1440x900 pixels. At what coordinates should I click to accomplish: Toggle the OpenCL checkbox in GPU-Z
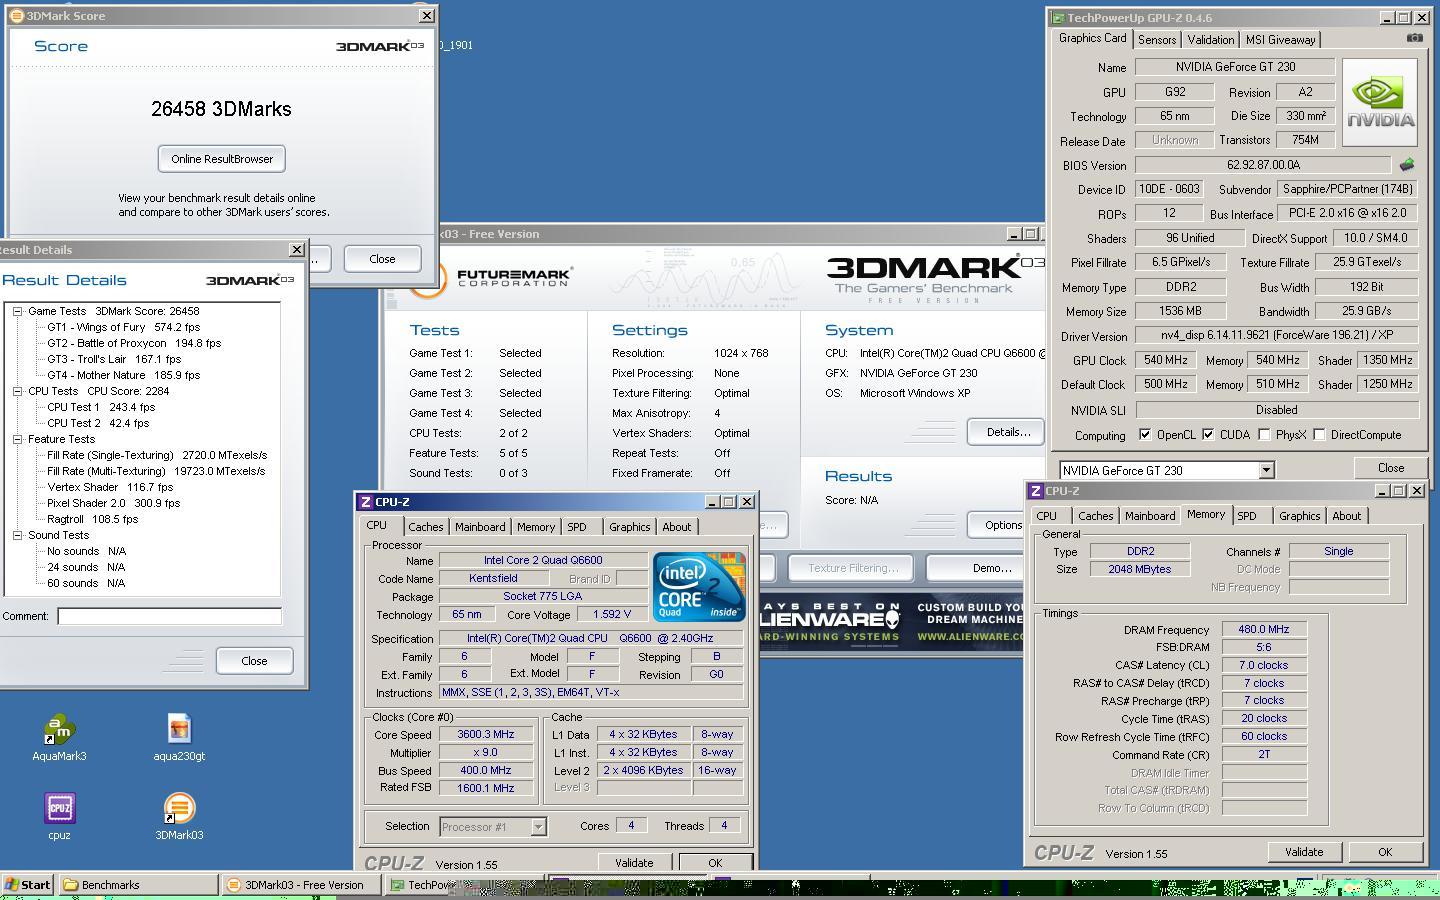click(x=1145, y=435)
